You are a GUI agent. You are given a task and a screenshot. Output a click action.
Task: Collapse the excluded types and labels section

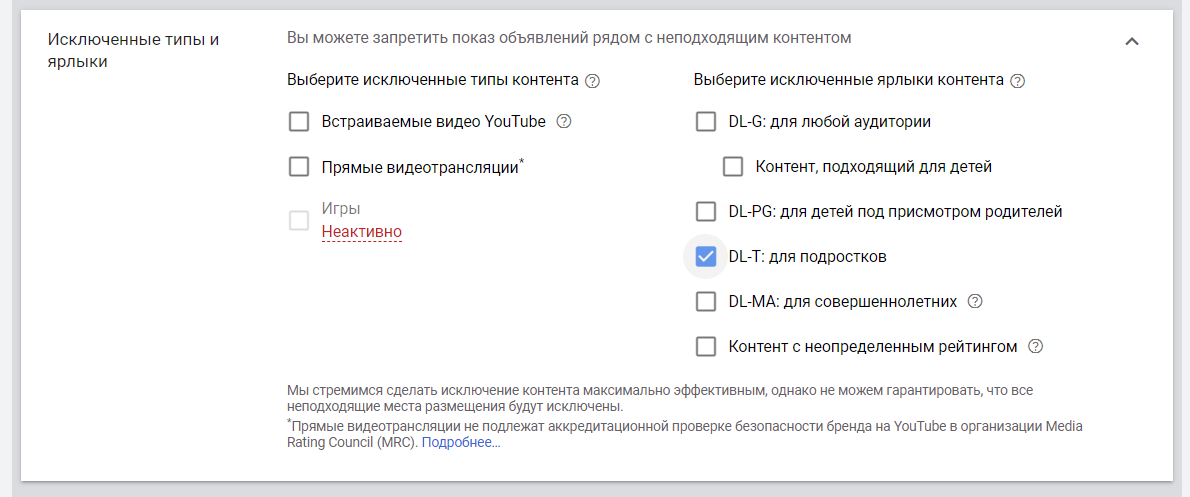point(1132,42)
